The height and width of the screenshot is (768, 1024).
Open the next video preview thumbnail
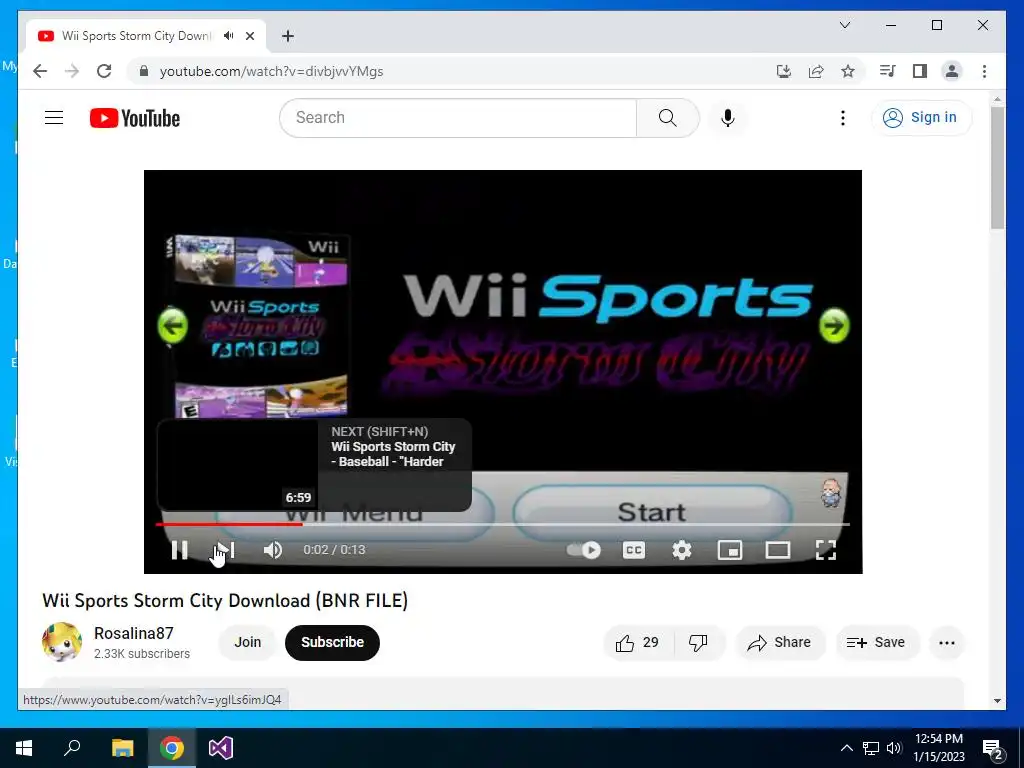[x=237, y=464]
